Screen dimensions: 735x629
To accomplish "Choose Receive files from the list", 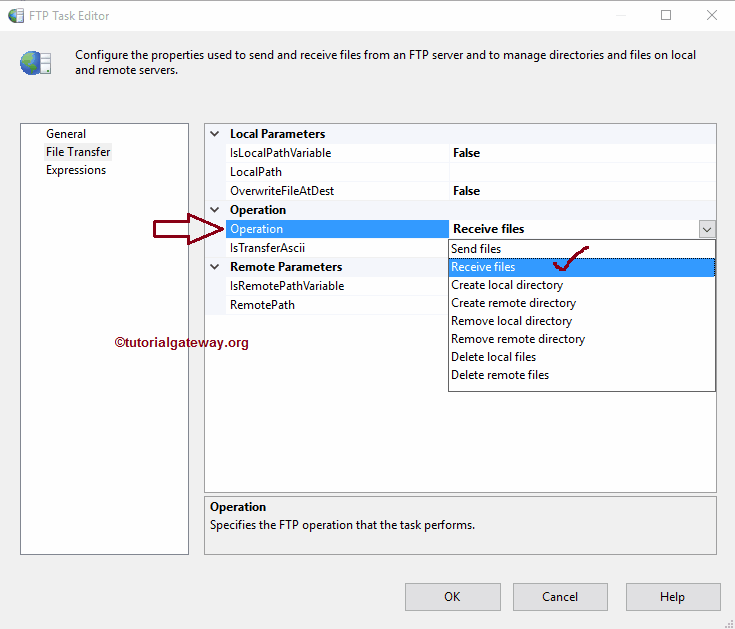I will click(581, 267).
